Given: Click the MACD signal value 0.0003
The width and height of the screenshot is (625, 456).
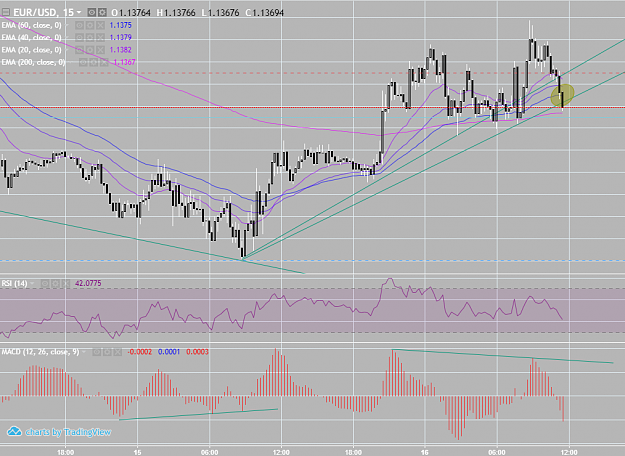Looking at the screenshot, I should (197, 352).
